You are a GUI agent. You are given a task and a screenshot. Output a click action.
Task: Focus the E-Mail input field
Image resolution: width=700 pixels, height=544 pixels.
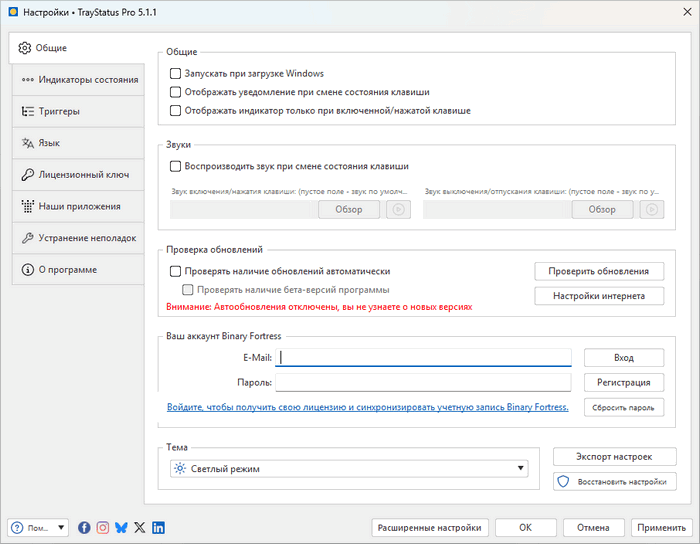pos(423,357)
